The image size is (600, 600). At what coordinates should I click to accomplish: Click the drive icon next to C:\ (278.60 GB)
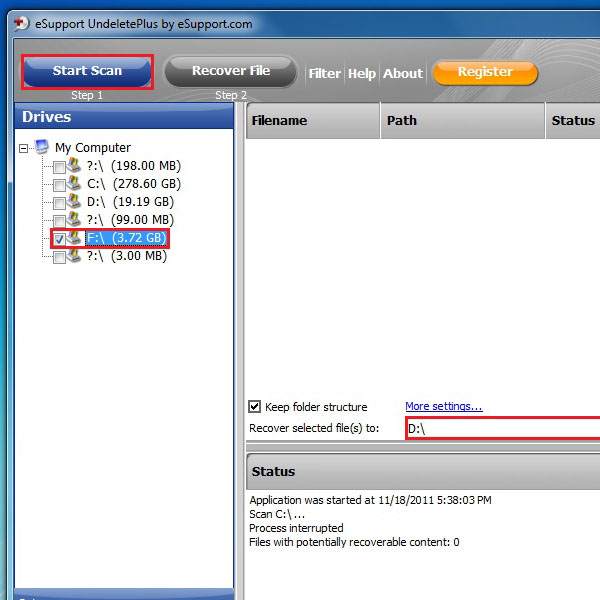[74, 183]
